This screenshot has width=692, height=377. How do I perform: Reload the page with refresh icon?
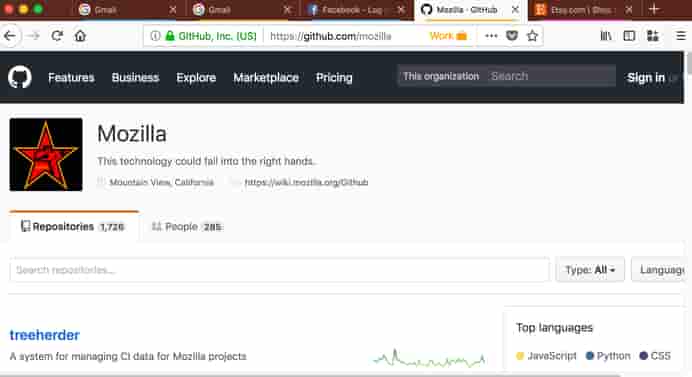57,36
